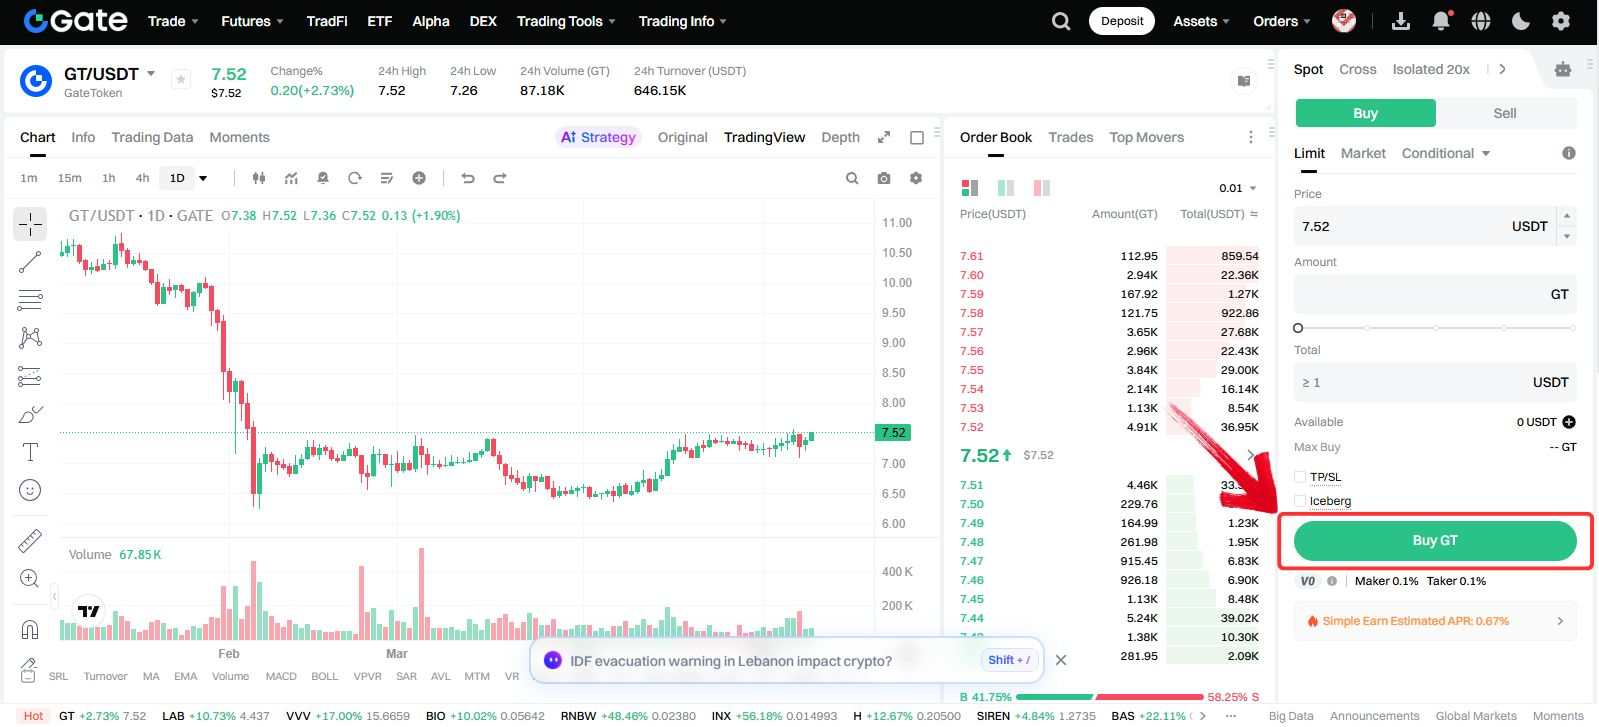Click the Buy GT button
This screenshot has height=727, width=1599.
click(1435, 540)
